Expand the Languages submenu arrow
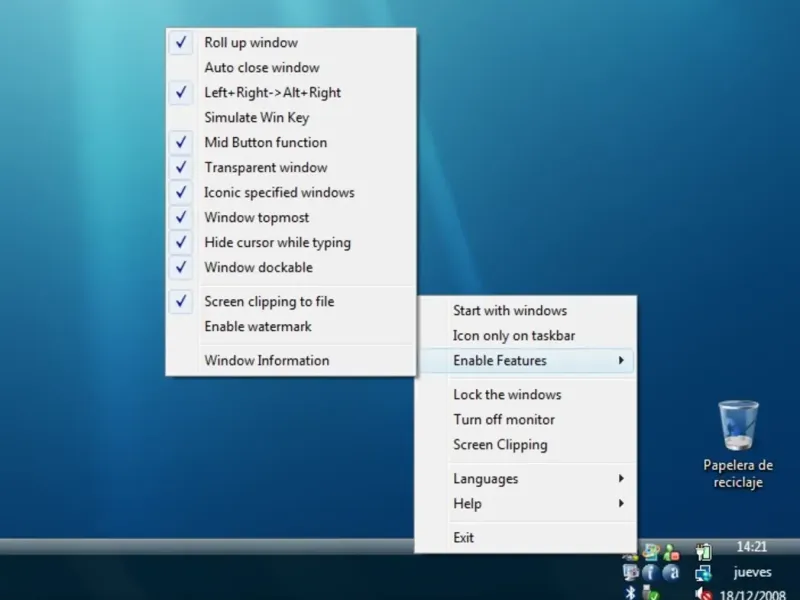Viewport: 800px width, 600px height. click(621, 479)
